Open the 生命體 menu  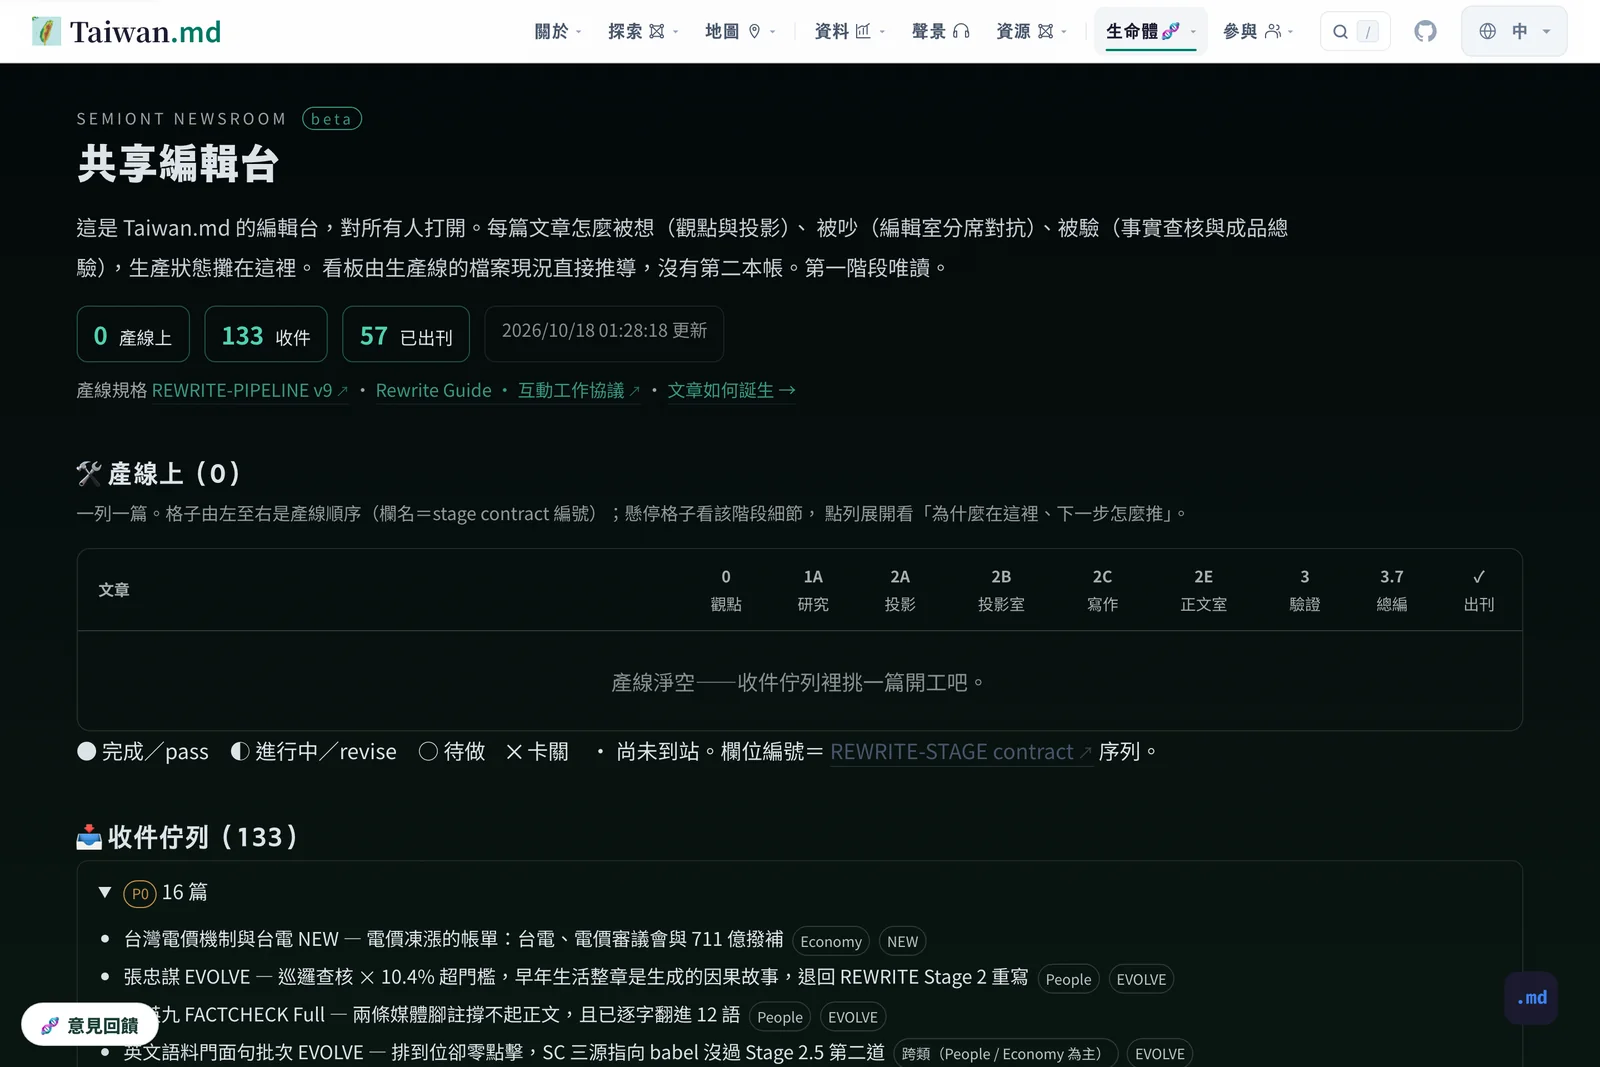click(1151, 31)
